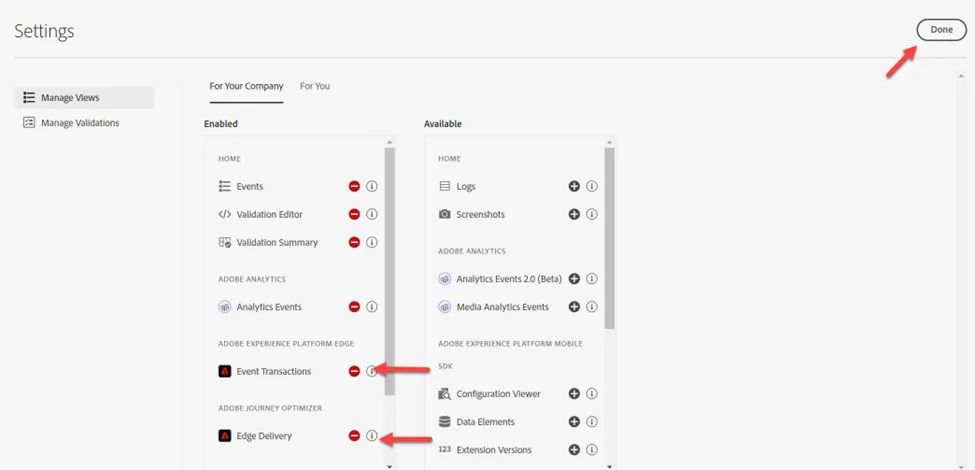This screenshot has height=470, width=975.
Task: Click the Screenshots camera icon
Action: click(x=445, y=214)
